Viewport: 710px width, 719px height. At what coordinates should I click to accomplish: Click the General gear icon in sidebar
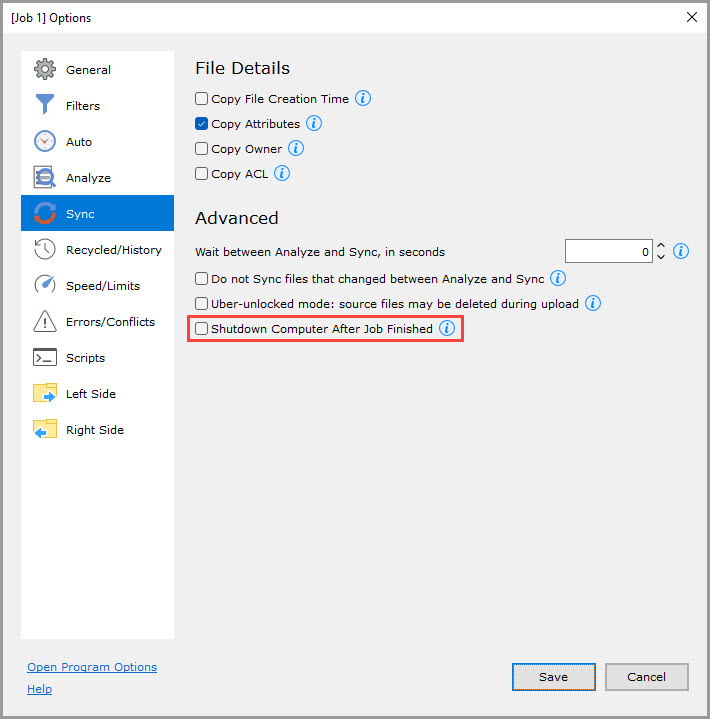click(x=45, y=70)
